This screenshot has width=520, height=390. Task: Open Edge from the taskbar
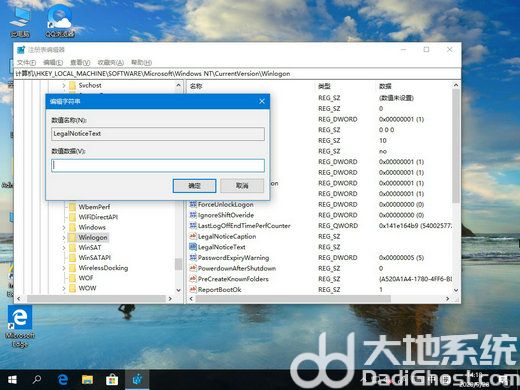tap(62, 380)
